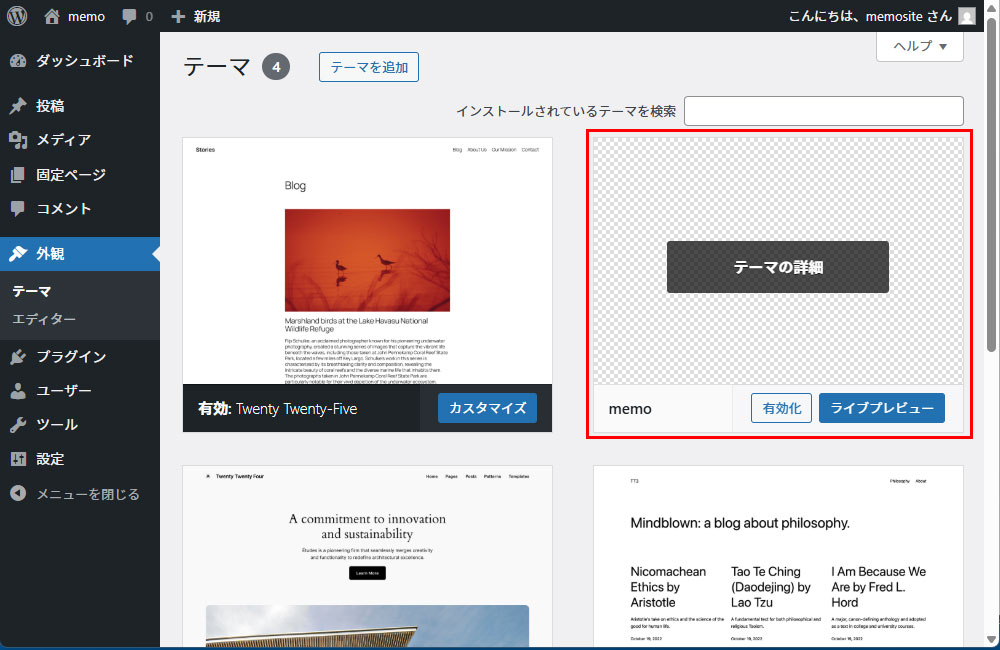Click the WordPress logo icon
The height and width of the screenshot is (650, 1000).
point(17,16)
